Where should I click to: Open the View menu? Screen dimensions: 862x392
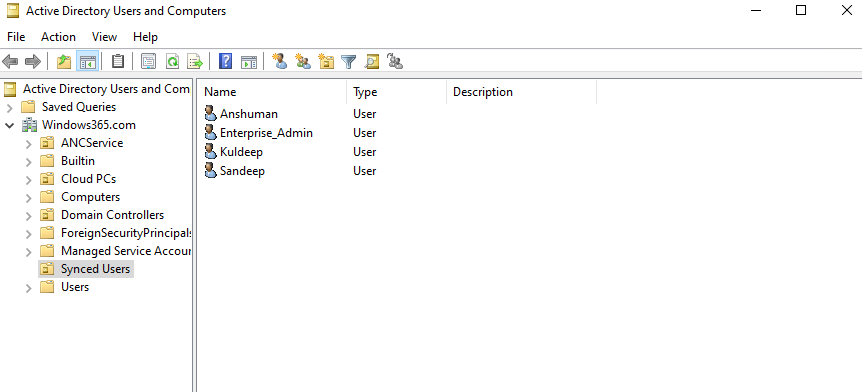(104, 37)
